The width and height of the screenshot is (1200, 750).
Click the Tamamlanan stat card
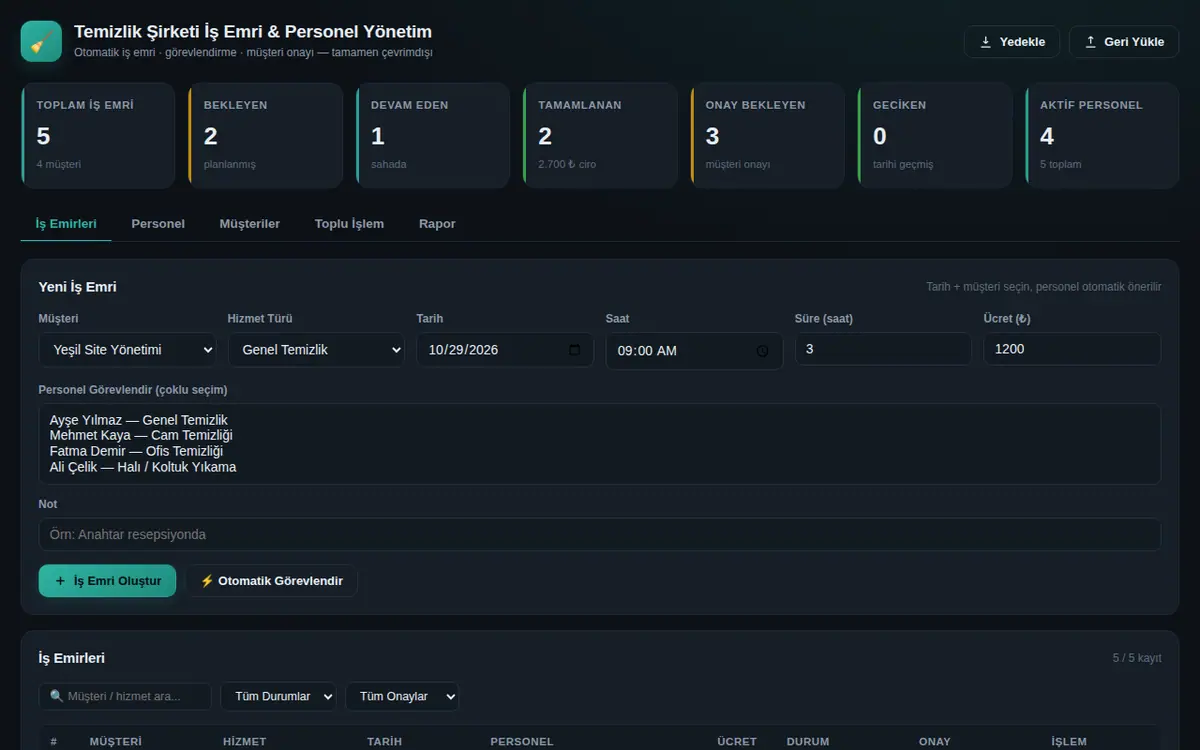(600, 135)
